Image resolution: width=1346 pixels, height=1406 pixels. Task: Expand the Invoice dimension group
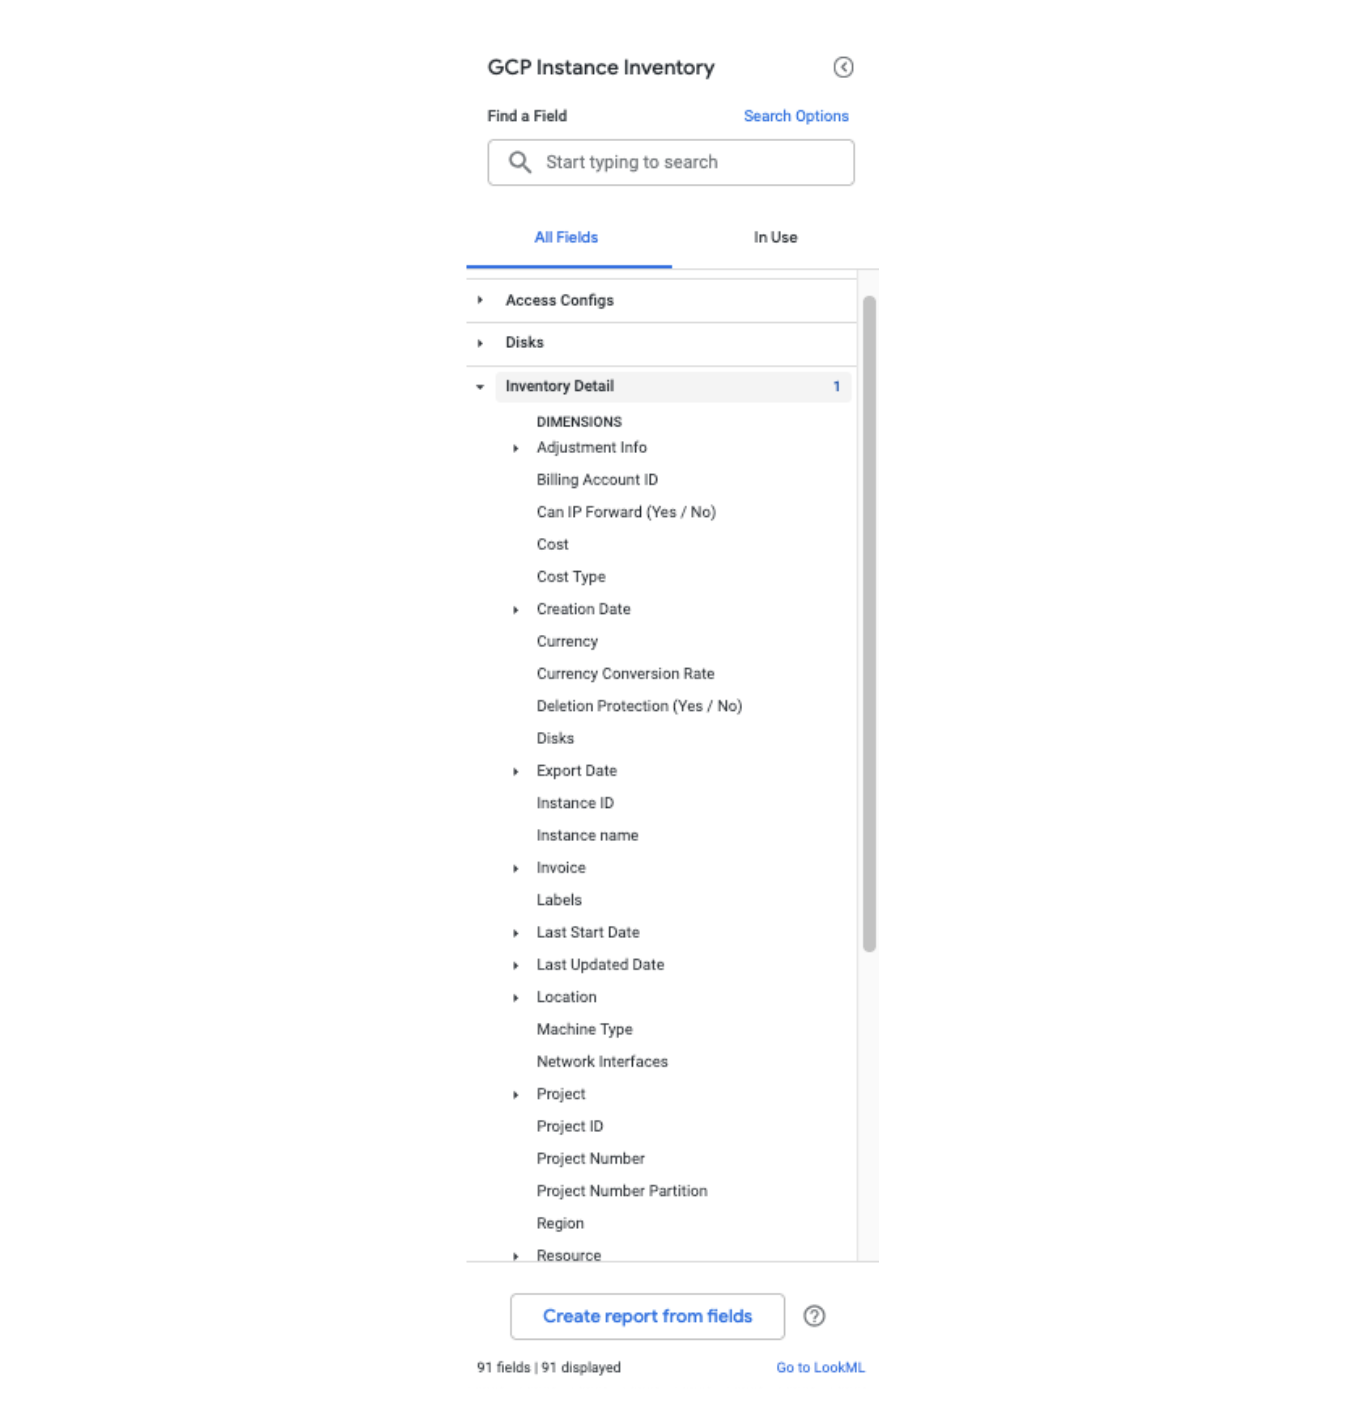(516, 868)
